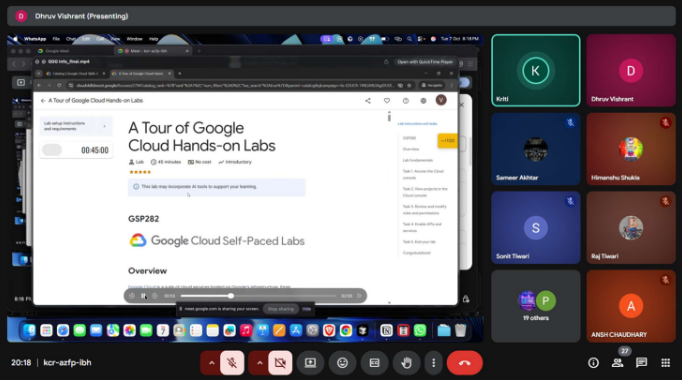Screen dimensions: 682x380
Task: Open the File menu in the menu bar
Action: pyautogui.click(x=56, y=39)
